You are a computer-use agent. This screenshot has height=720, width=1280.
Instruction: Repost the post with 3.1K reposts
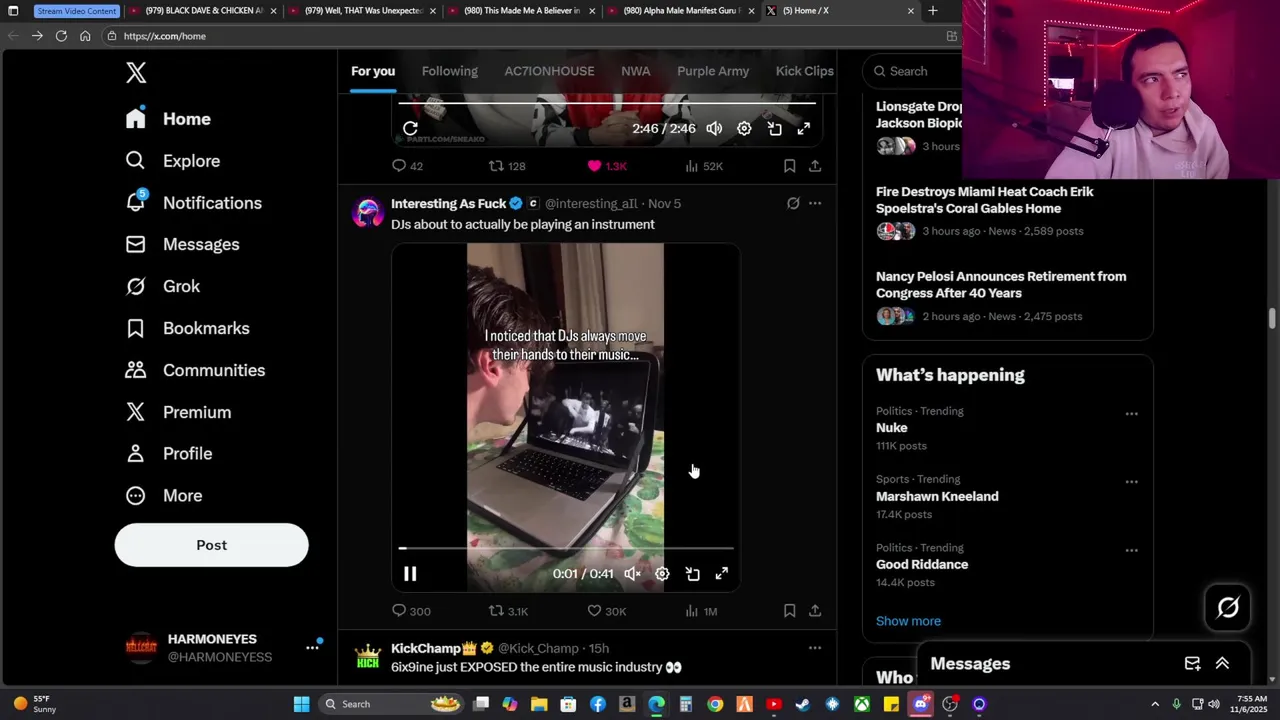tap(508, 611)
